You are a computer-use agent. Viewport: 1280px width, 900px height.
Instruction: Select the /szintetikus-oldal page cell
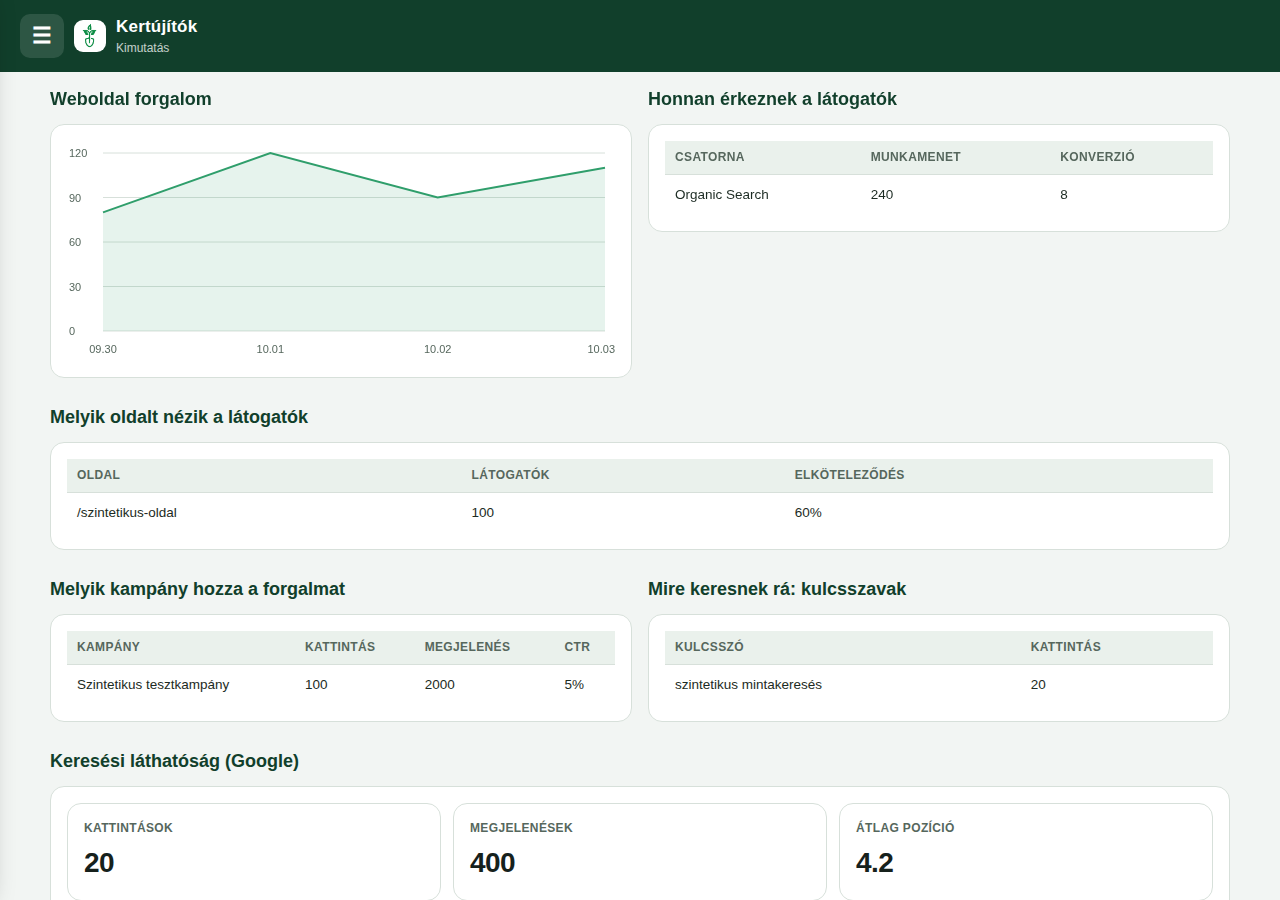click(127, 513)
